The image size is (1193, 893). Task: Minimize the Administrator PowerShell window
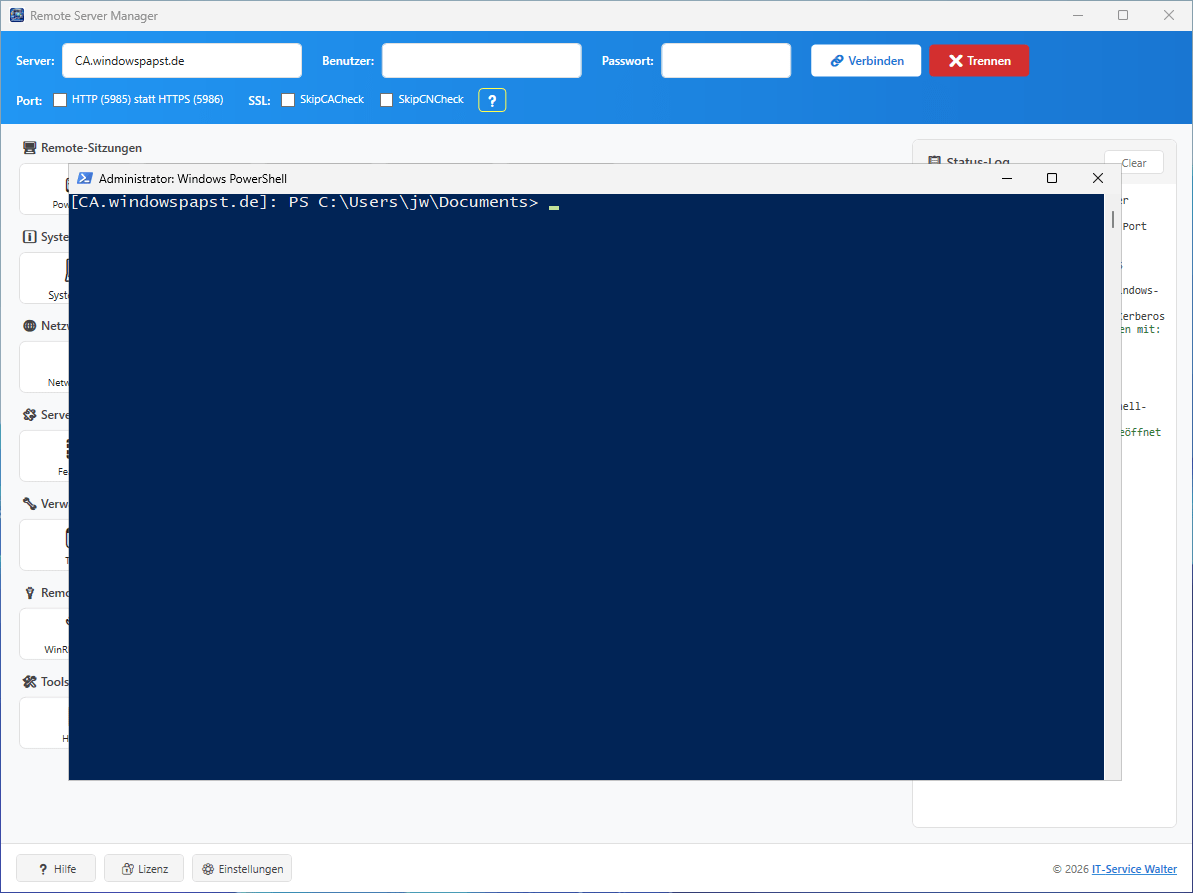coord(1006,179)
